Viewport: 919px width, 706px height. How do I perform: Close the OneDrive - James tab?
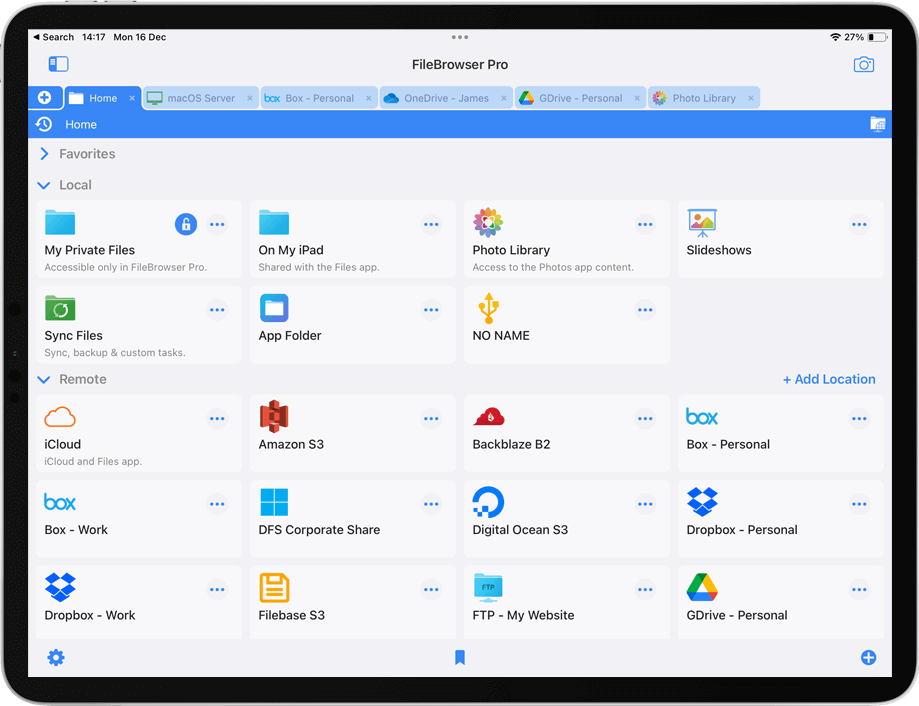[503, 98]
